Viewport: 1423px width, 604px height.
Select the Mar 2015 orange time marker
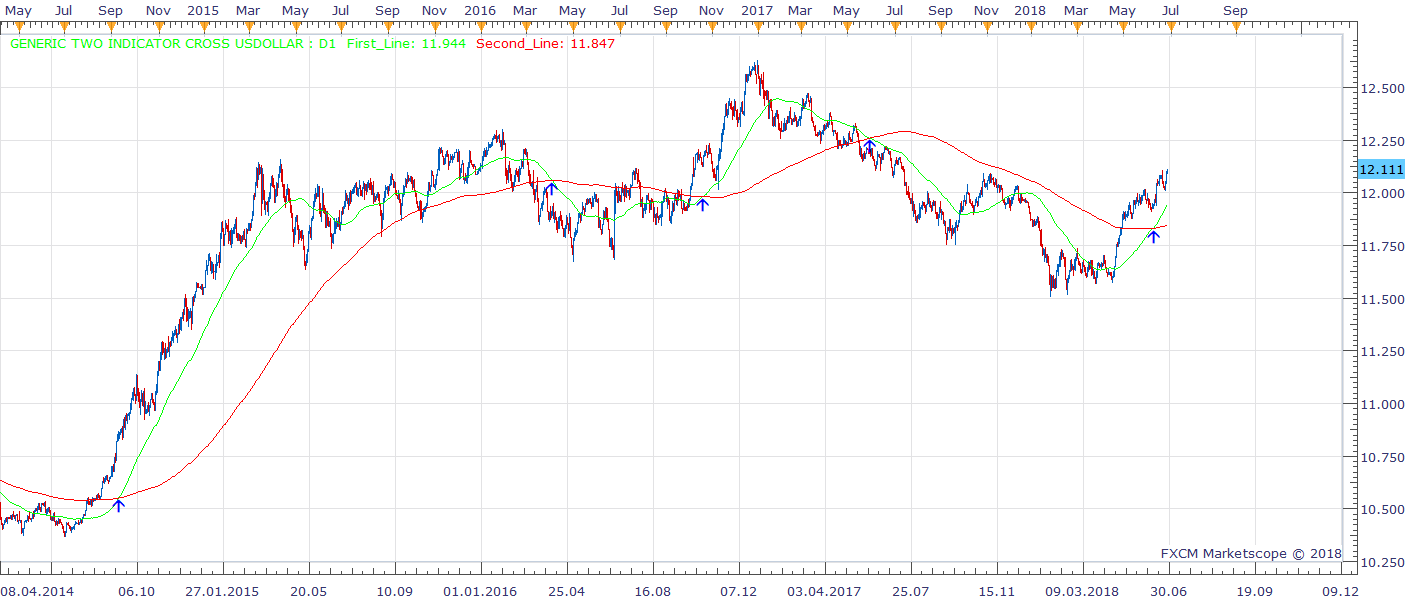[x=248, y=28]
